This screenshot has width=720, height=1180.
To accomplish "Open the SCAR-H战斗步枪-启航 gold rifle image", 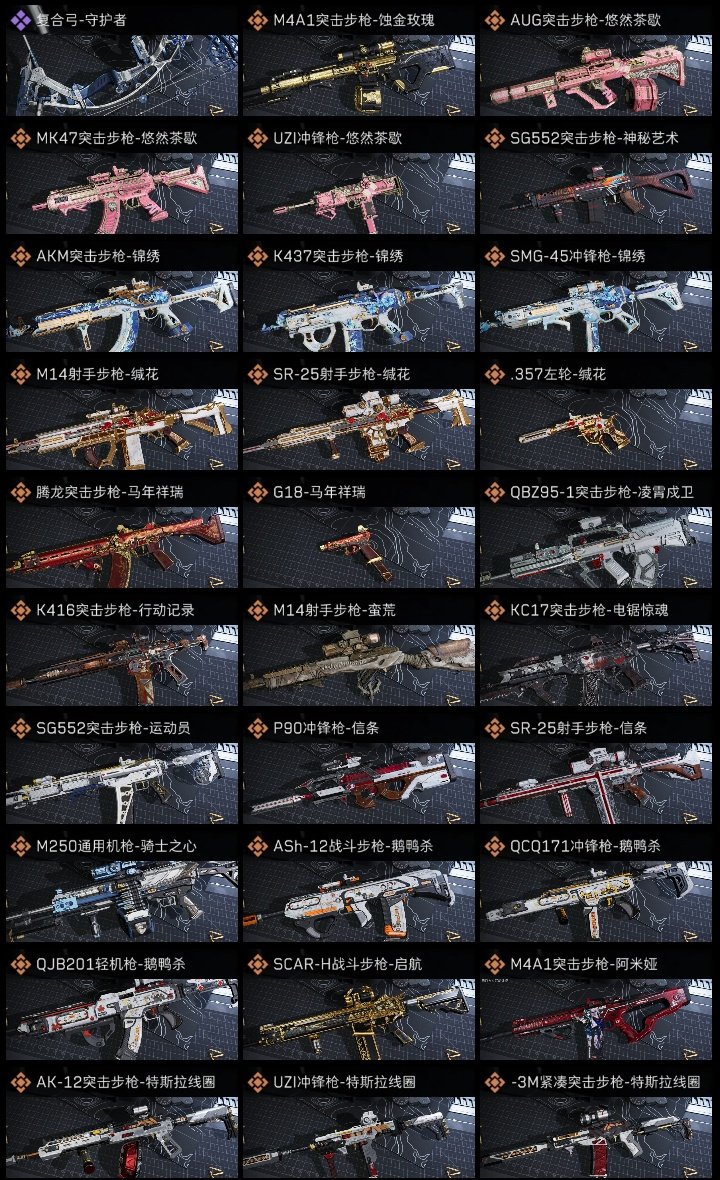I will coord(359,1020).
